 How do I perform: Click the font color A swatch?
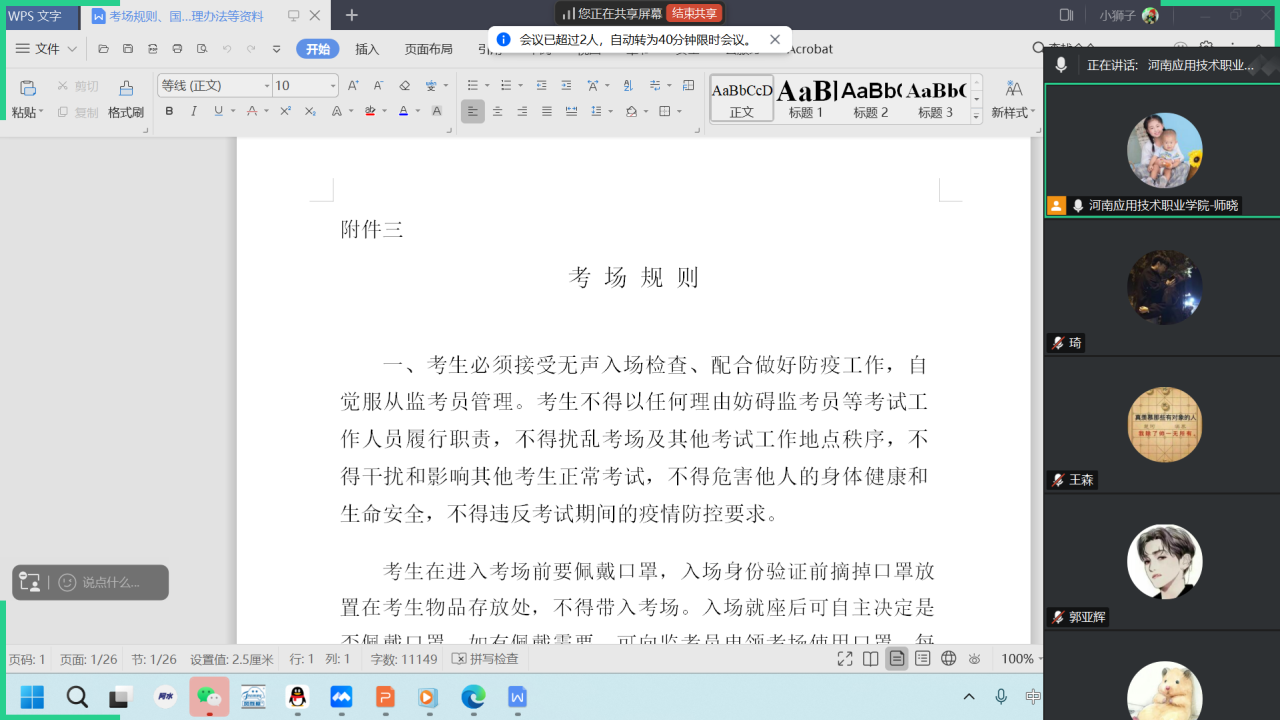point(403,111)
